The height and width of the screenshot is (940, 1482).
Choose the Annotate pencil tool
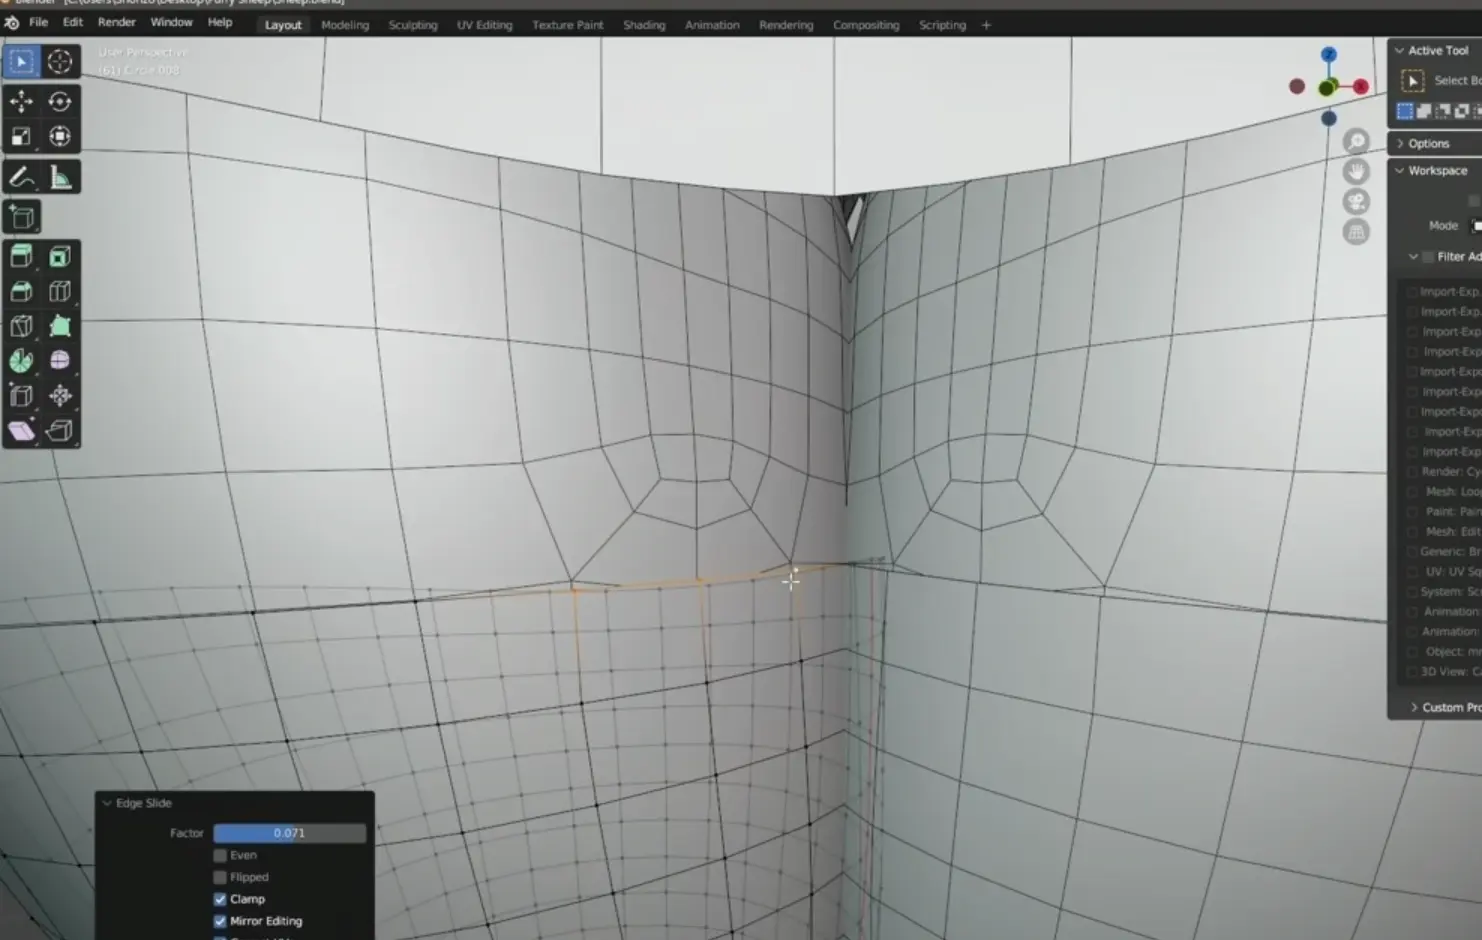click(21, 178)
